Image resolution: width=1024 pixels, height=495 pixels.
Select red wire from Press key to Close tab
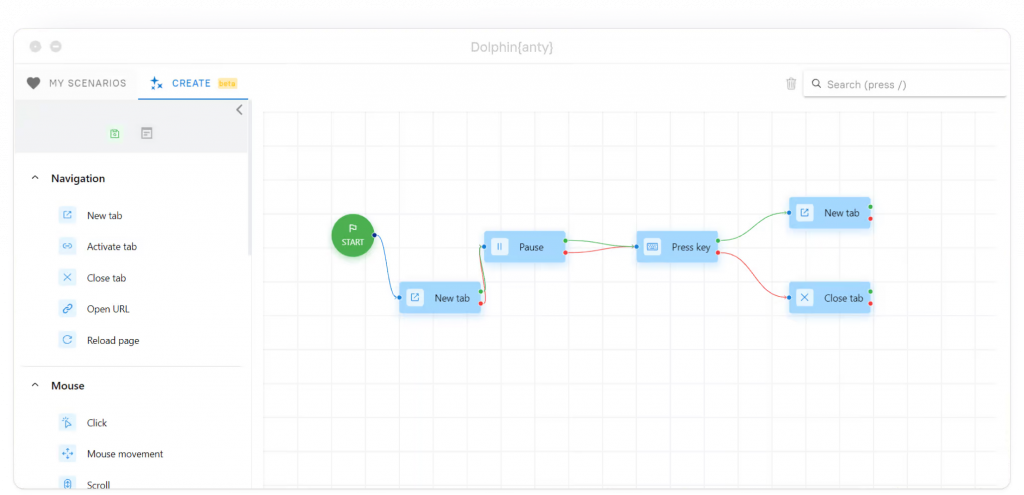[x=754, y=275]
